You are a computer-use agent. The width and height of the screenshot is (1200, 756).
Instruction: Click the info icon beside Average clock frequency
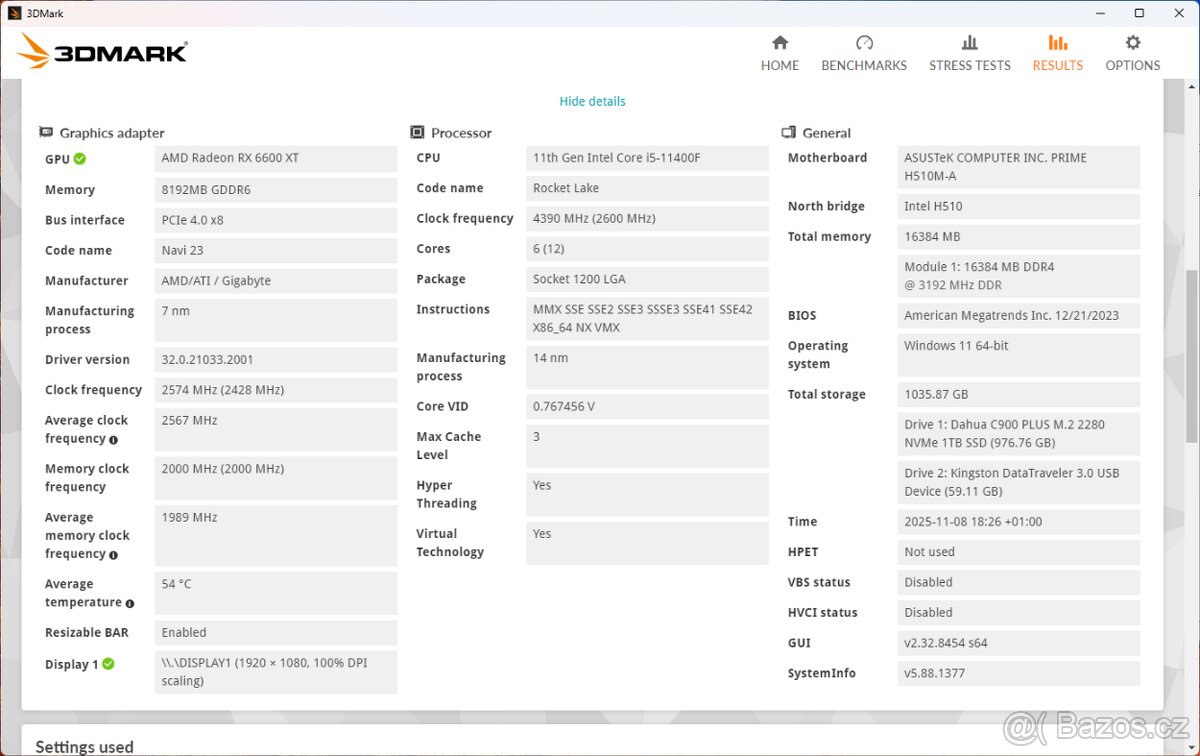pos(113,440)
